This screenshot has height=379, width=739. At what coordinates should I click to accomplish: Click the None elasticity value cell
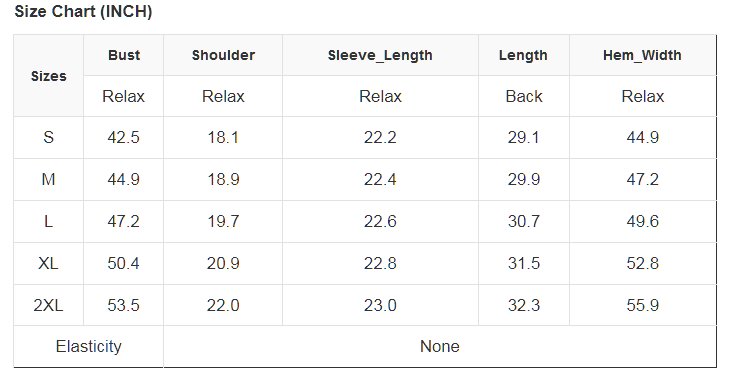coord(440,346)
